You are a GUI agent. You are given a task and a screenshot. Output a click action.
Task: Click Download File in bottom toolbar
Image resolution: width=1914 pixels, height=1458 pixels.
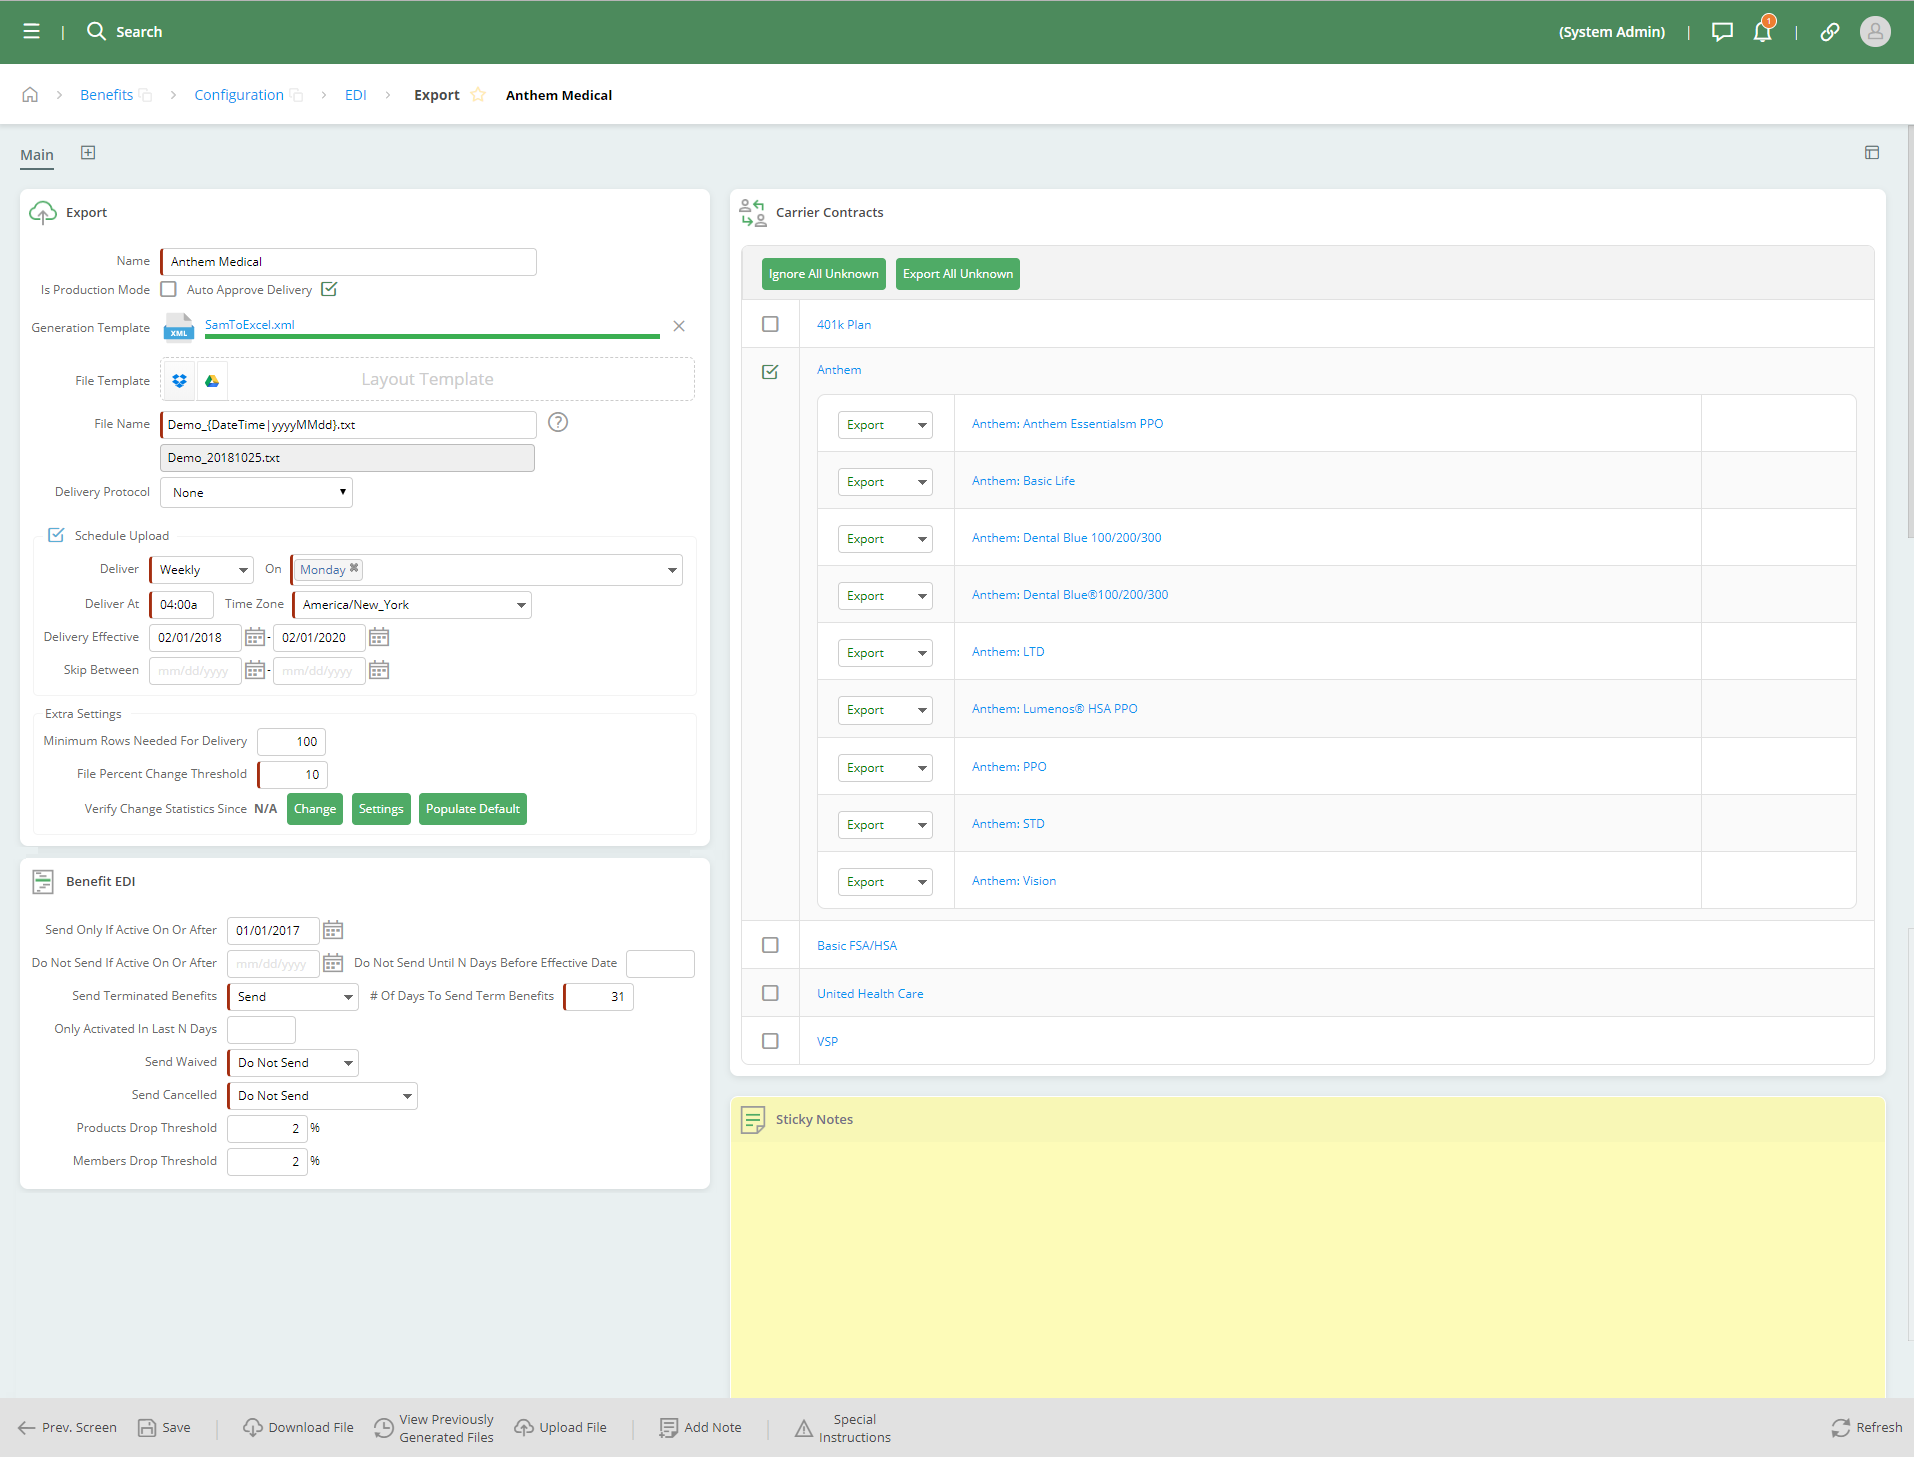(298, 1428)
